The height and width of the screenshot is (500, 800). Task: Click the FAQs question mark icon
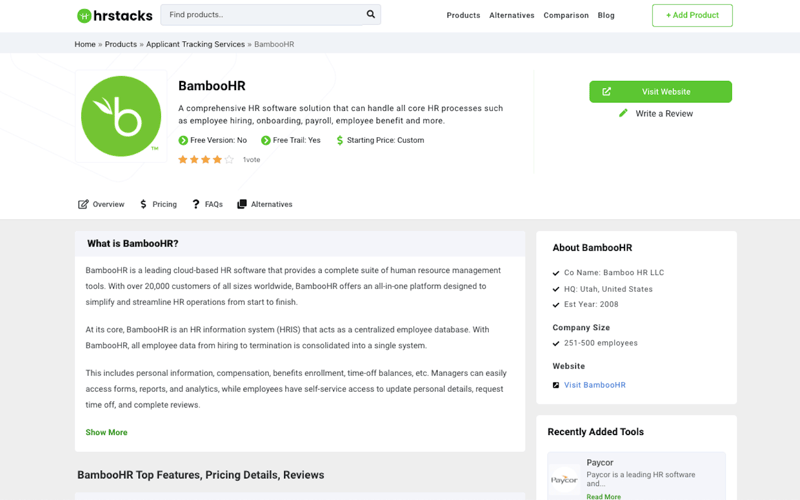click(196, 204)
